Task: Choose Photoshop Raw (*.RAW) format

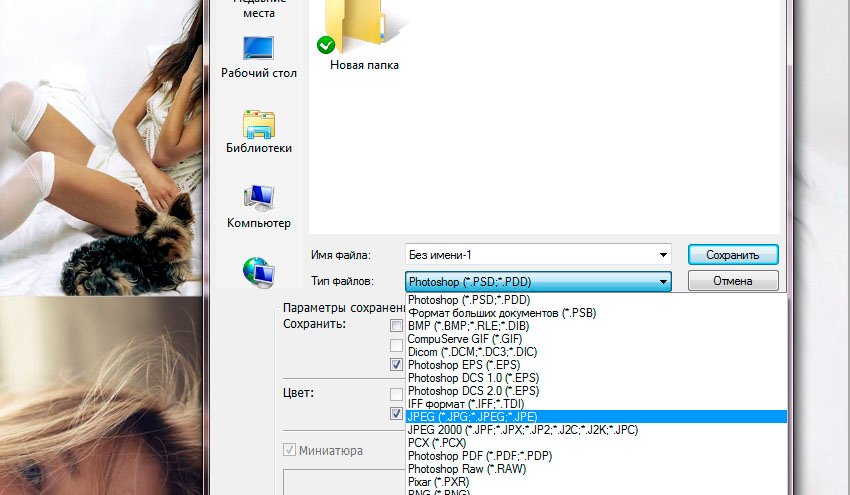Action: [x=596, y=469]
